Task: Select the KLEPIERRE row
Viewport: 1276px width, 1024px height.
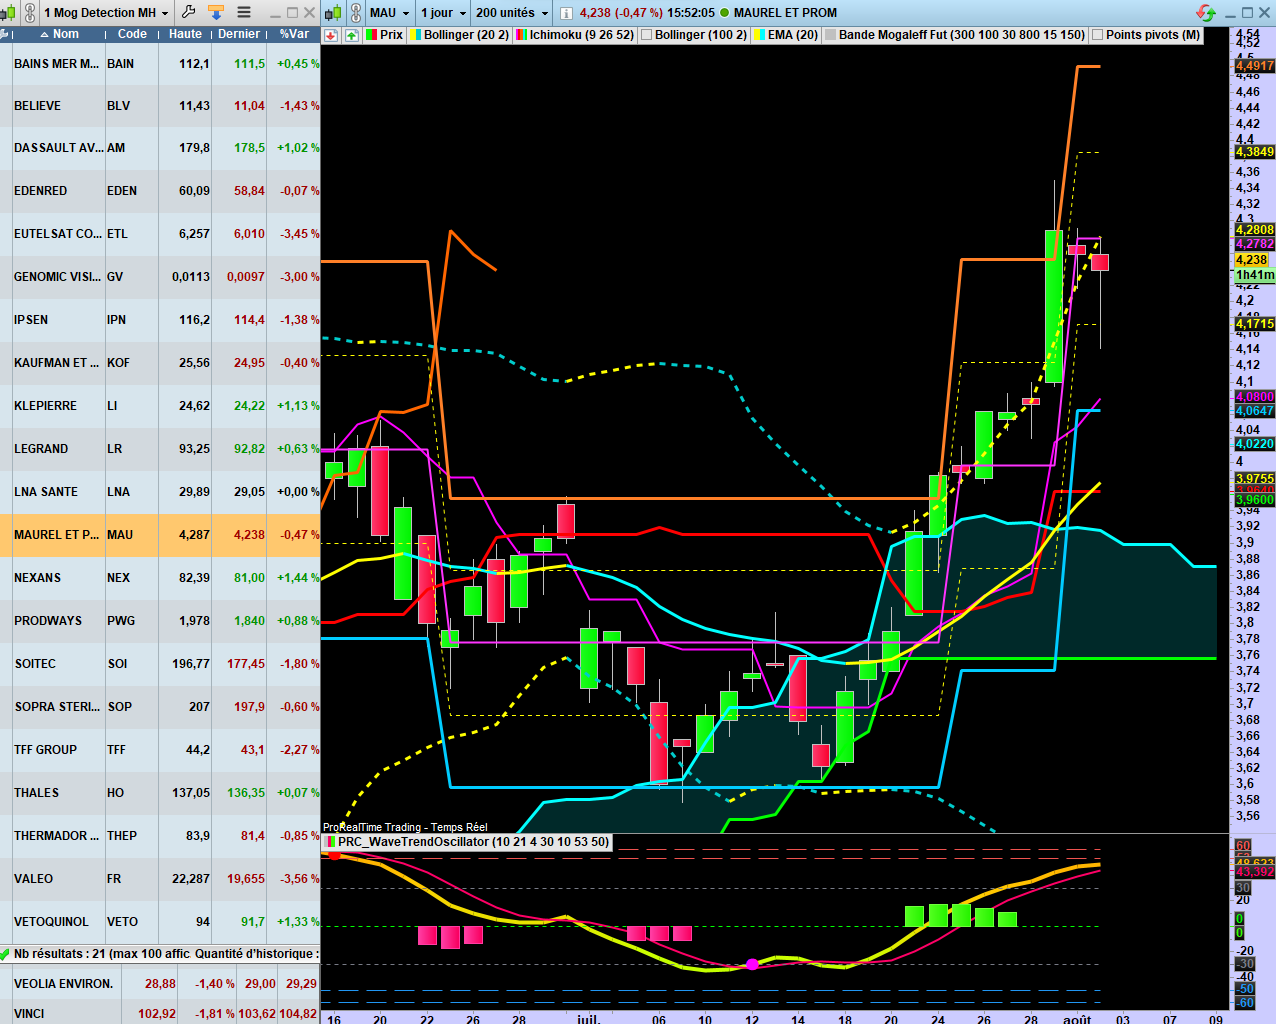Action: point(160,405)
